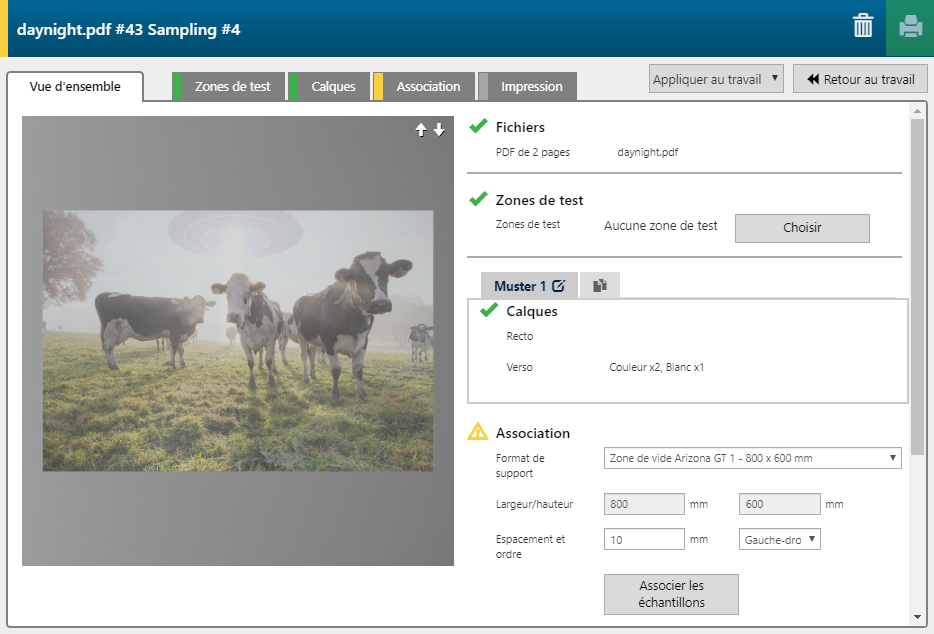Click the Espacement input field showing 10

[644, 539]
